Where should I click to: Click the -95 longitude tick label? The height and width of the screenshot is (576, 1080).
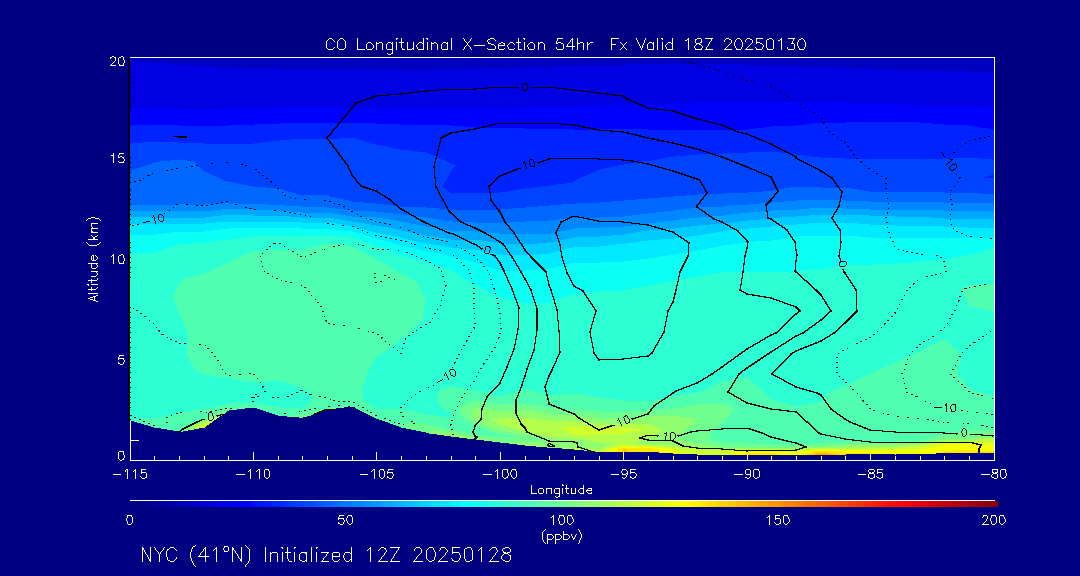[x=623, y=475]
